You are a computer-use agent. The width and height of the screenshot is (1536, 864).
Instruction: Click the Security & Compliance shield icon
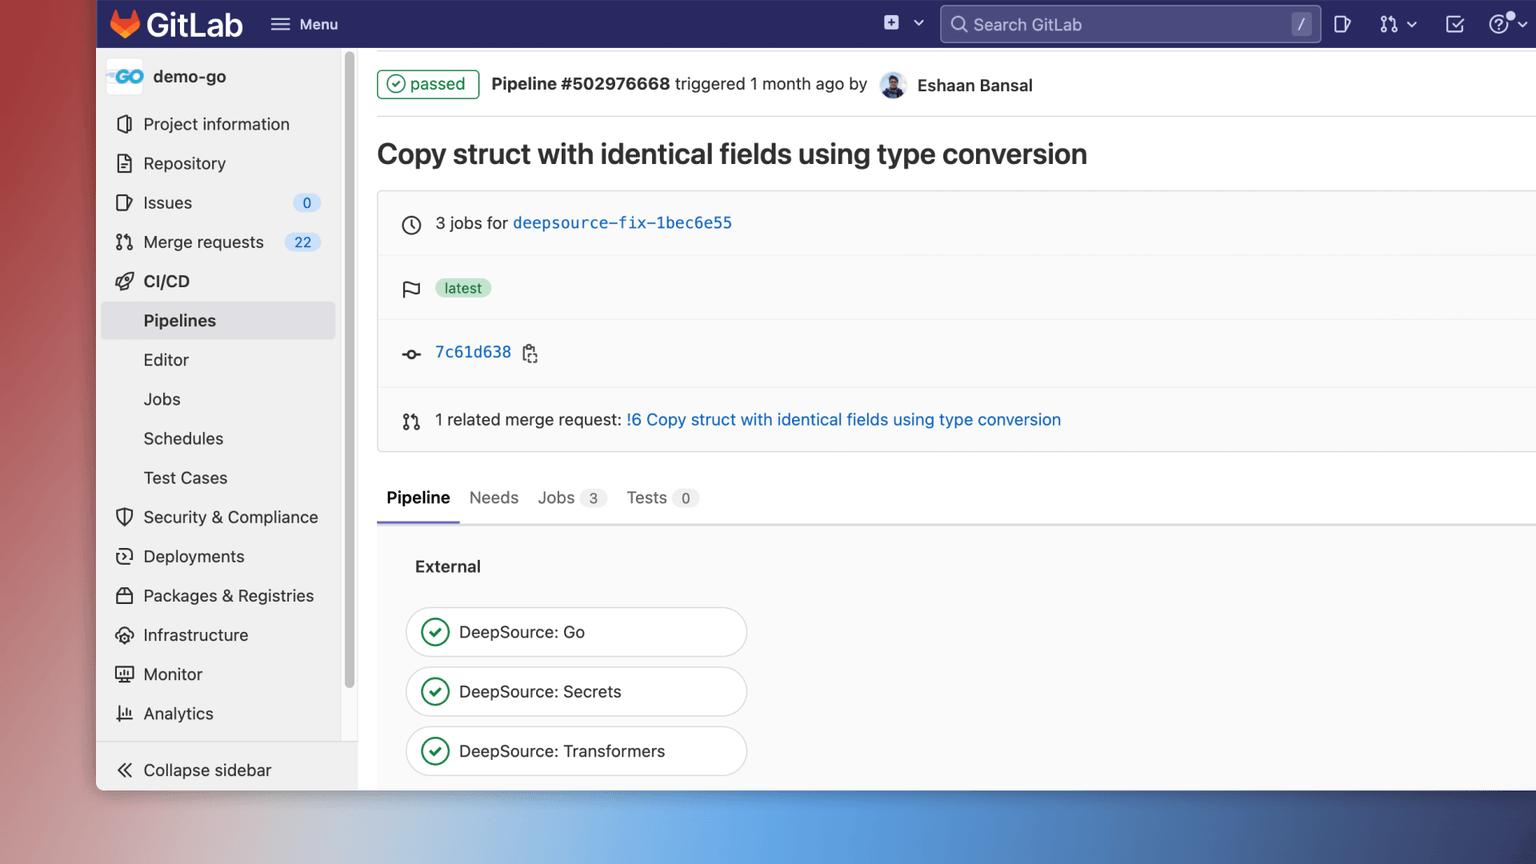tap(124, 517)
